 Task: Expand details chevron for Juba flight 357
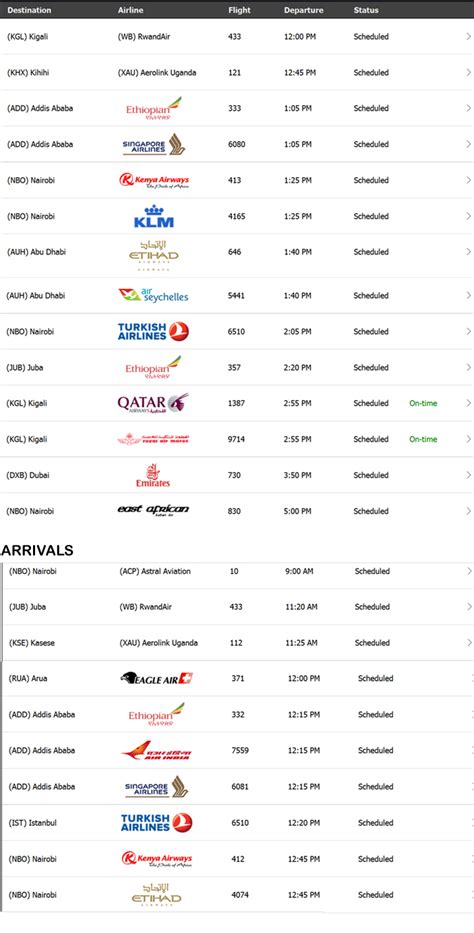[469, 367]
